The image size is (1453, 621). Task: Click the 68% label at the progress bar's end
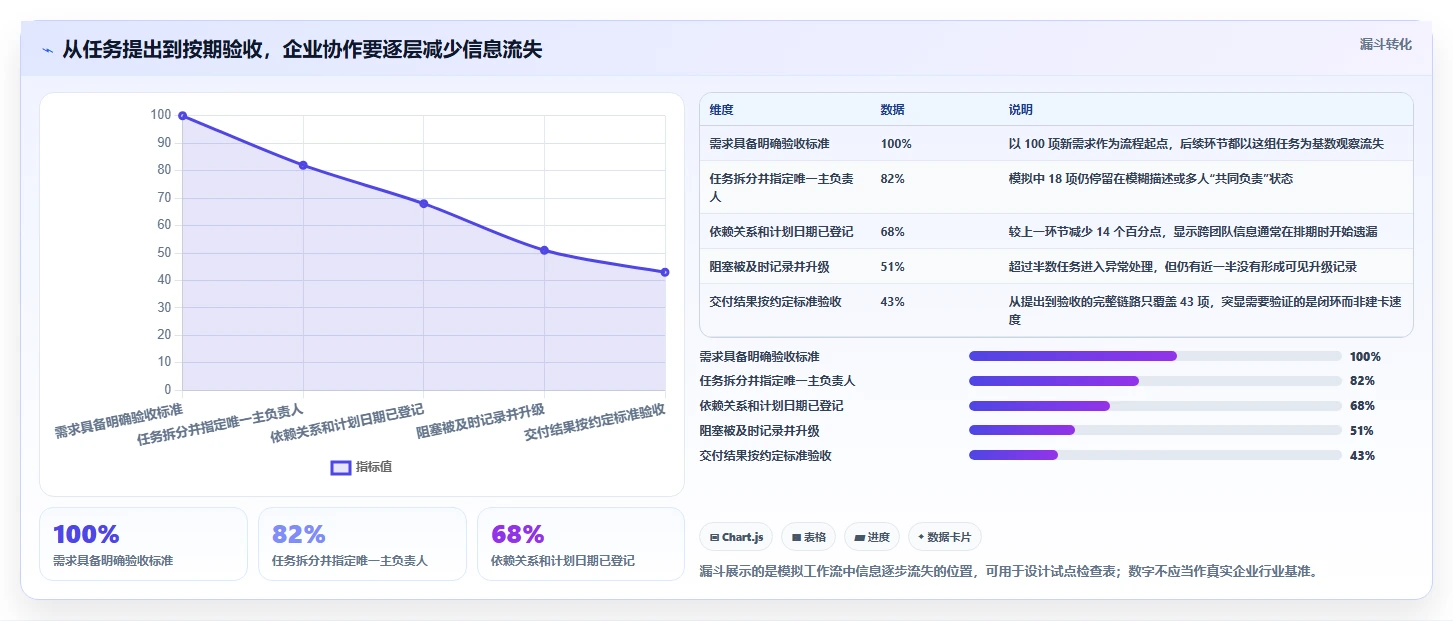pos(1362,406)
